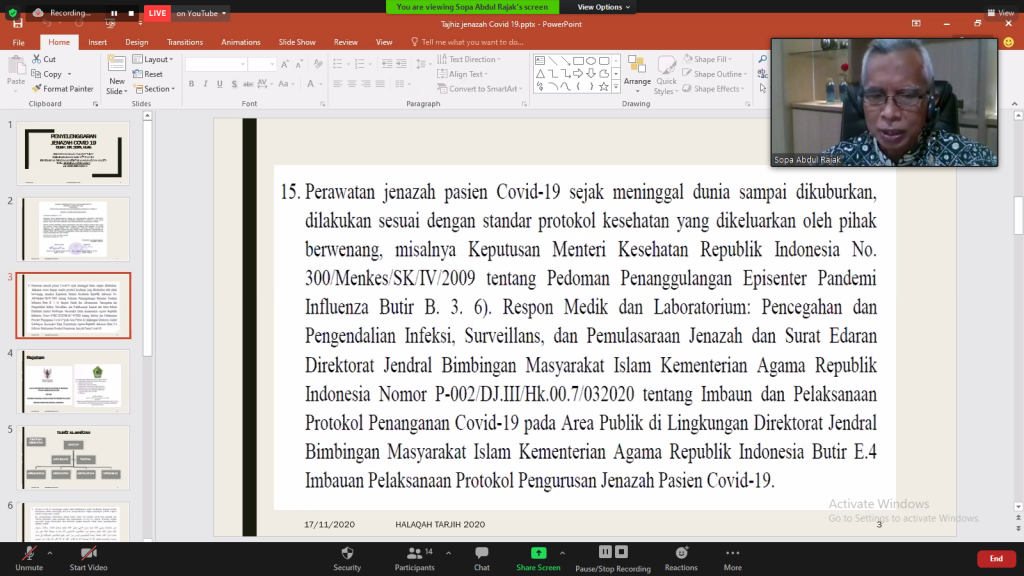
Task: Open the Transitions tab
Action: [x=185, y=42]
